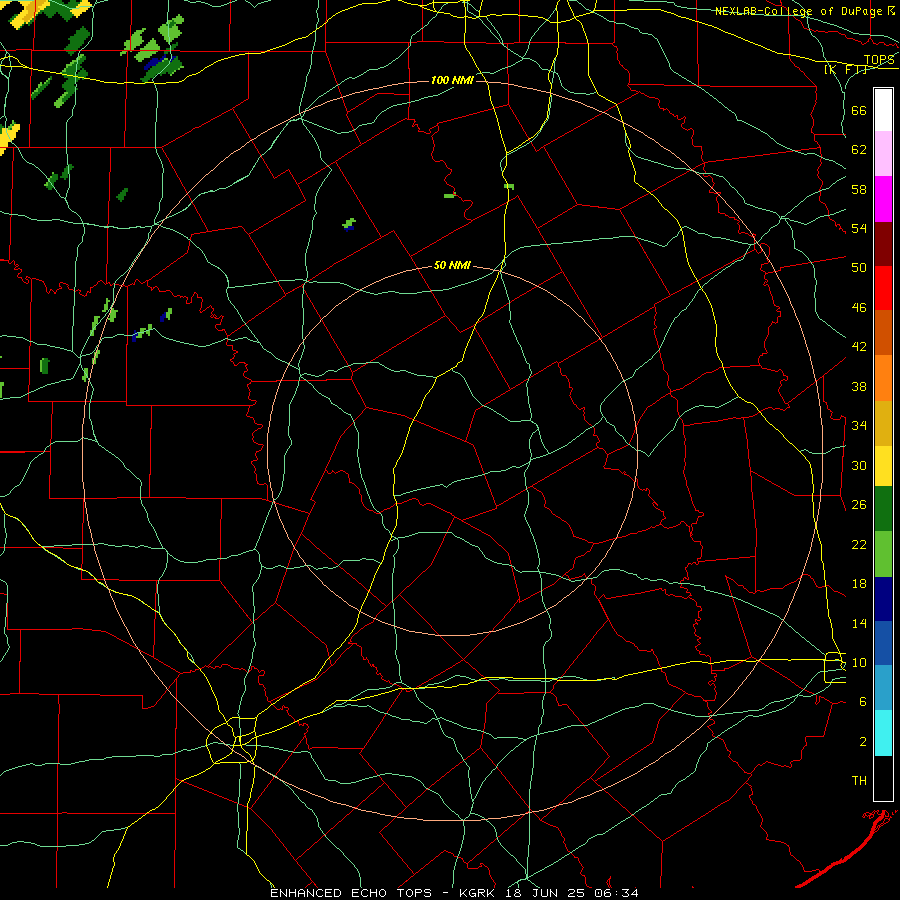Click the light pink 62 kft legend swatch
Viewport: 900px width, 900px height.
[883, 153]
